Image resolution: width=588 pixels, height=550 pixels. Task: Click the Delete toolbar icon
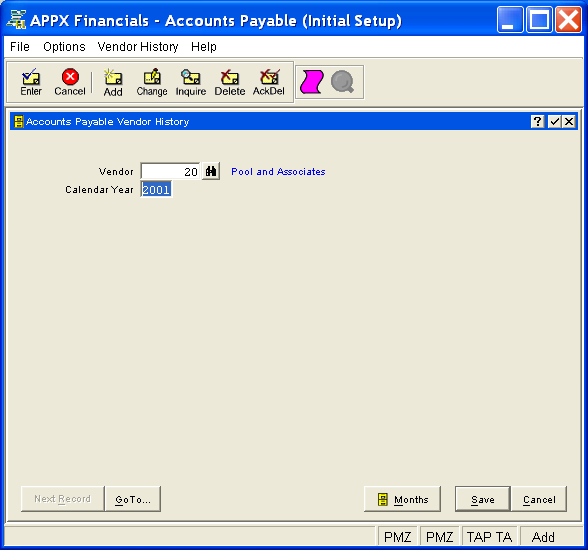[x=230, y=82]
